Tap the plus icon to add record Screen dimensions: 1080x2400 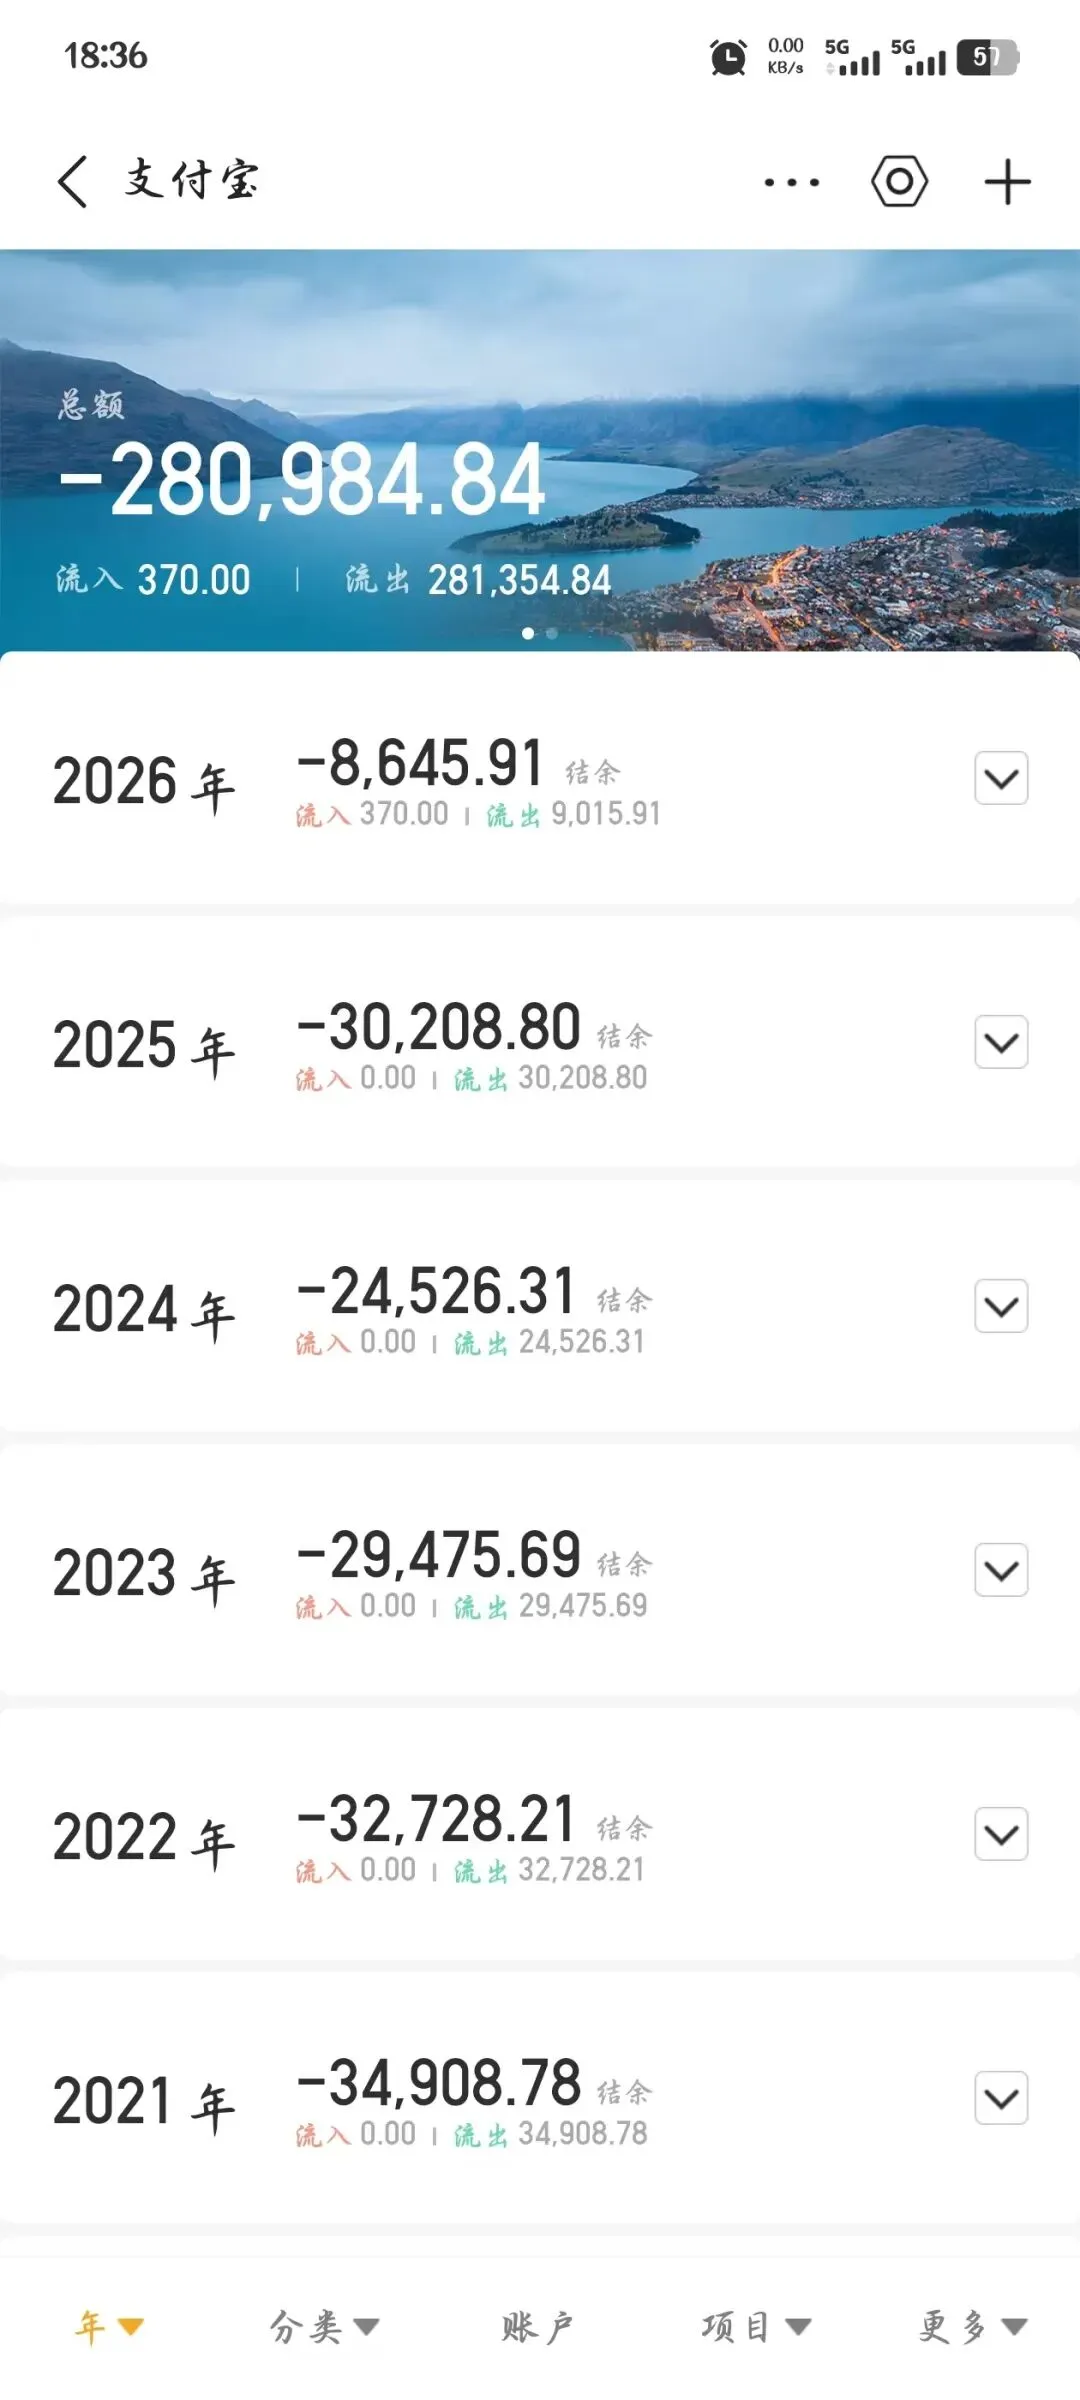[1007, 183]
